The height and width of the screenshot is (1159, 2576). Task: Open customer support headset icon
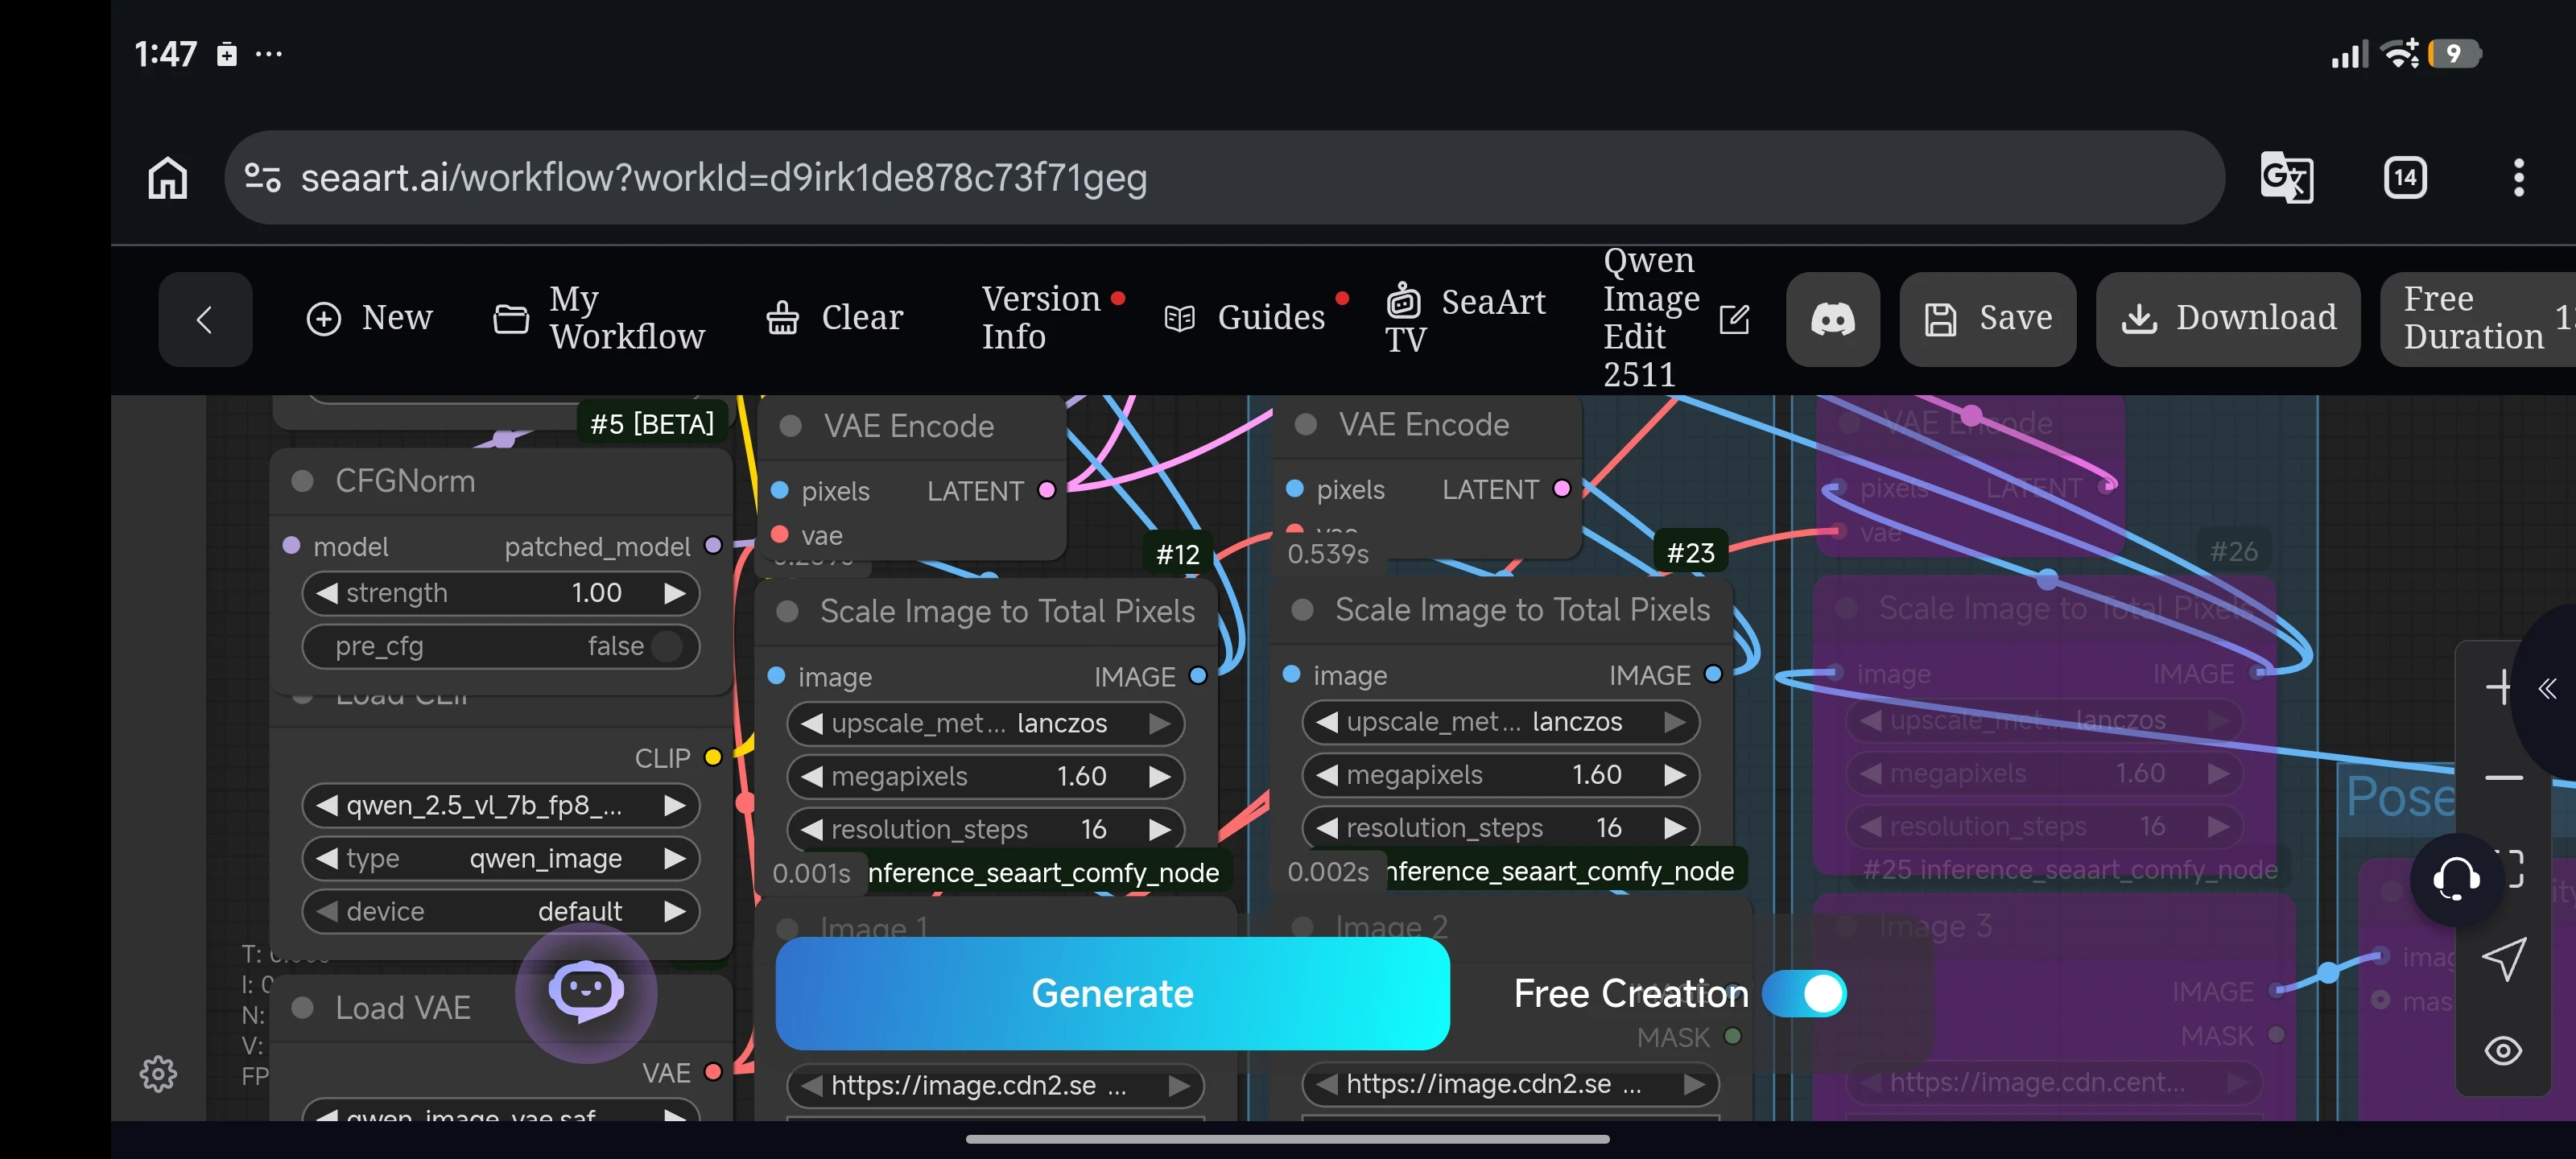click(x=2456, y=879)
